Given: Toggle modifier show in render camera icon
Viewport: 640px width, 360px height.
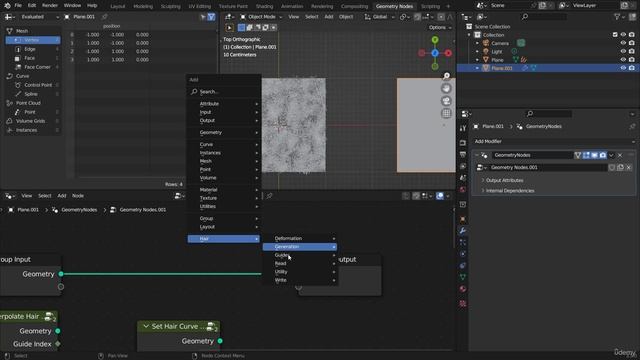Looking at the screenshot, I should coord(603,155).
